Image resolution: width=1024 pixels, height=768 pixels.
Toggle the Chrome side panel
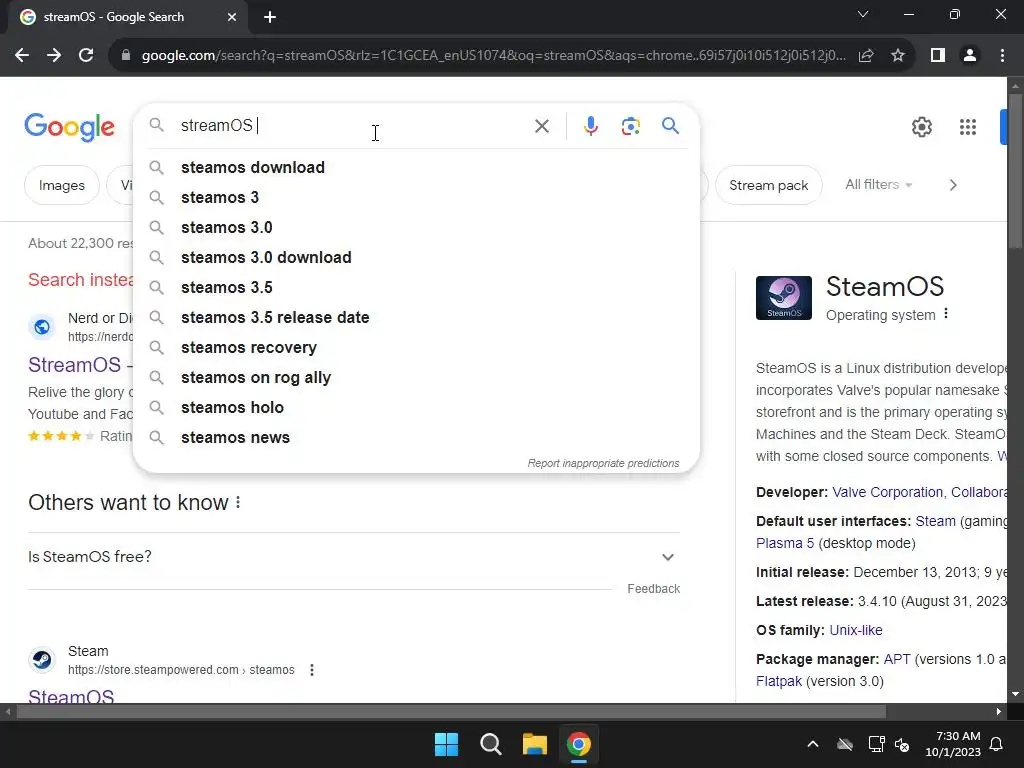[x=938, y=56]
